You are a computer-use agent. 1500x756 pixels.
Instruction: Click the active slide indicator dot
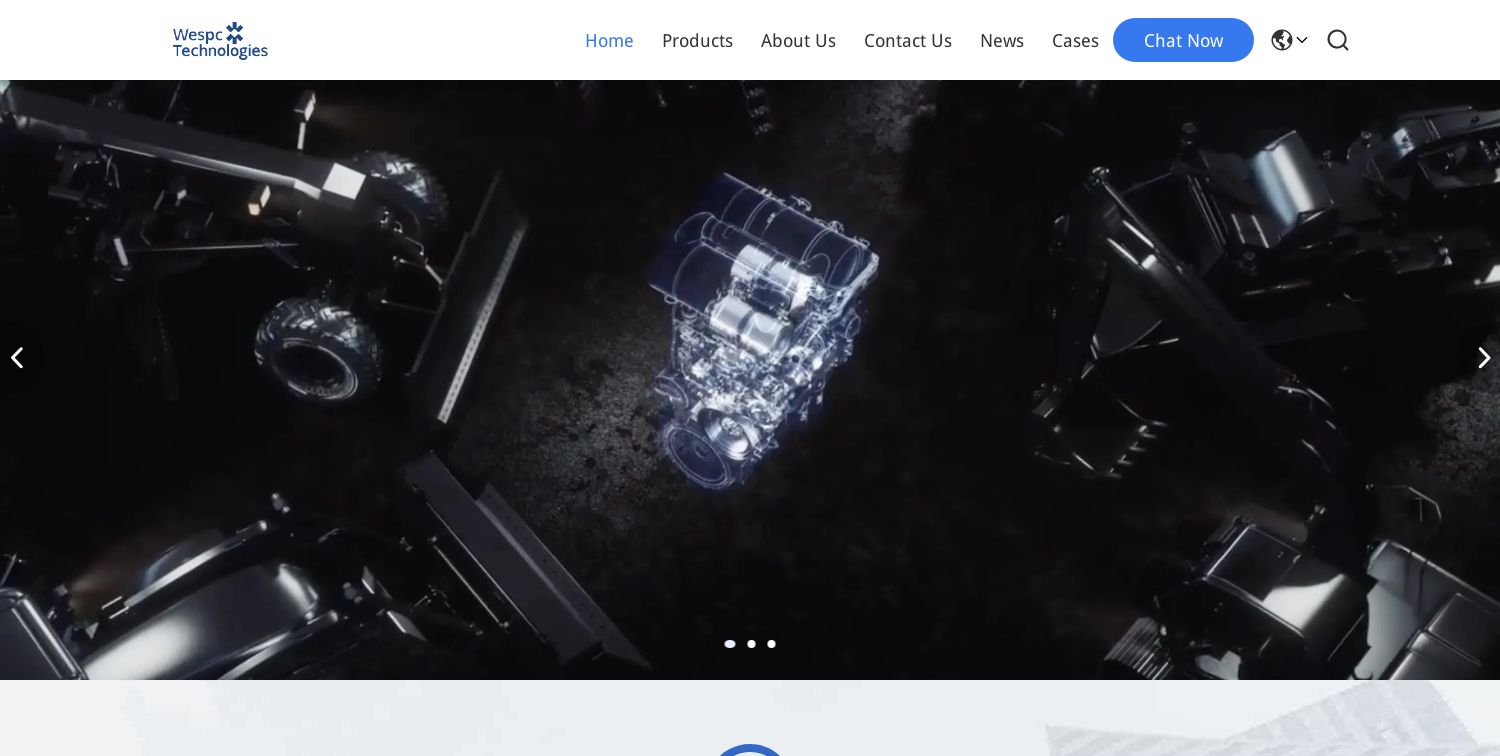[730, 644]
